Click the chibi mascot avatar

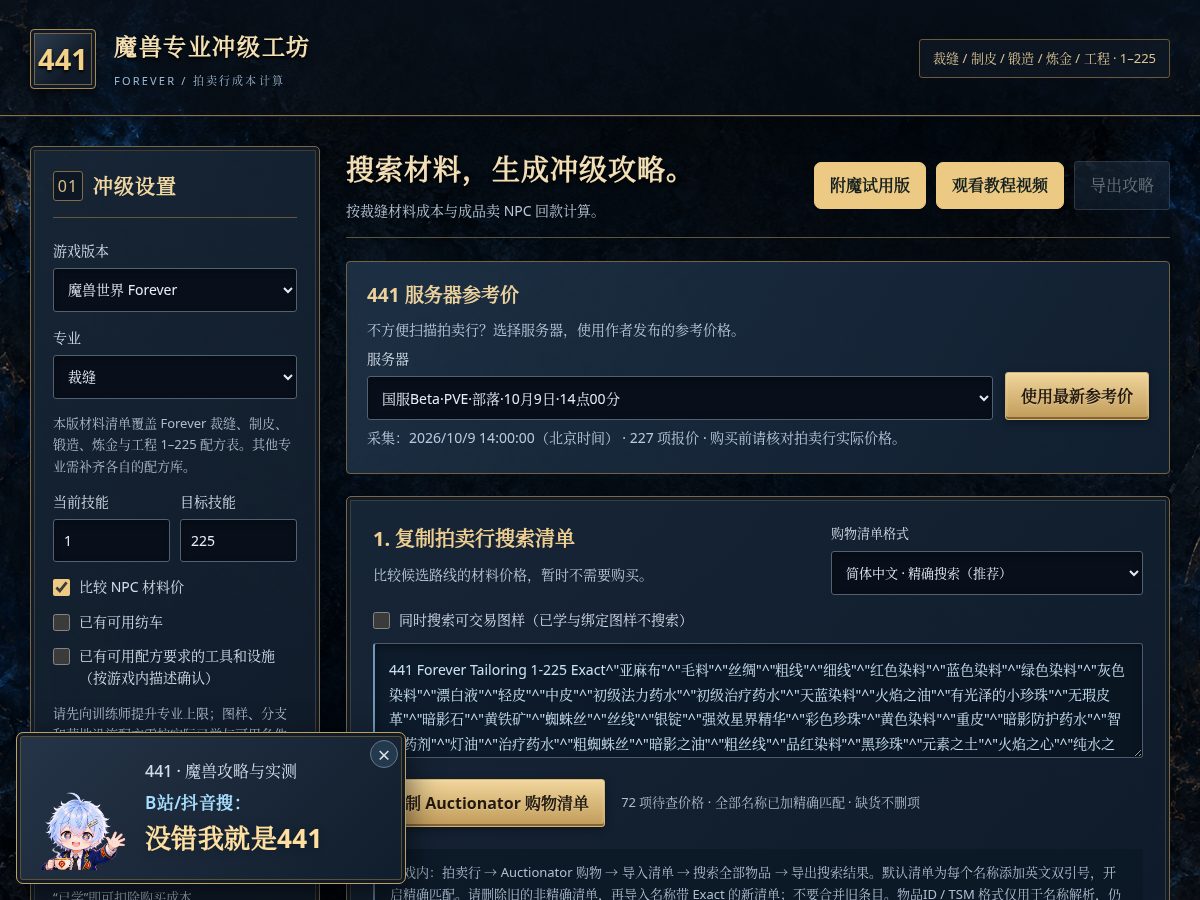(85, 833)
